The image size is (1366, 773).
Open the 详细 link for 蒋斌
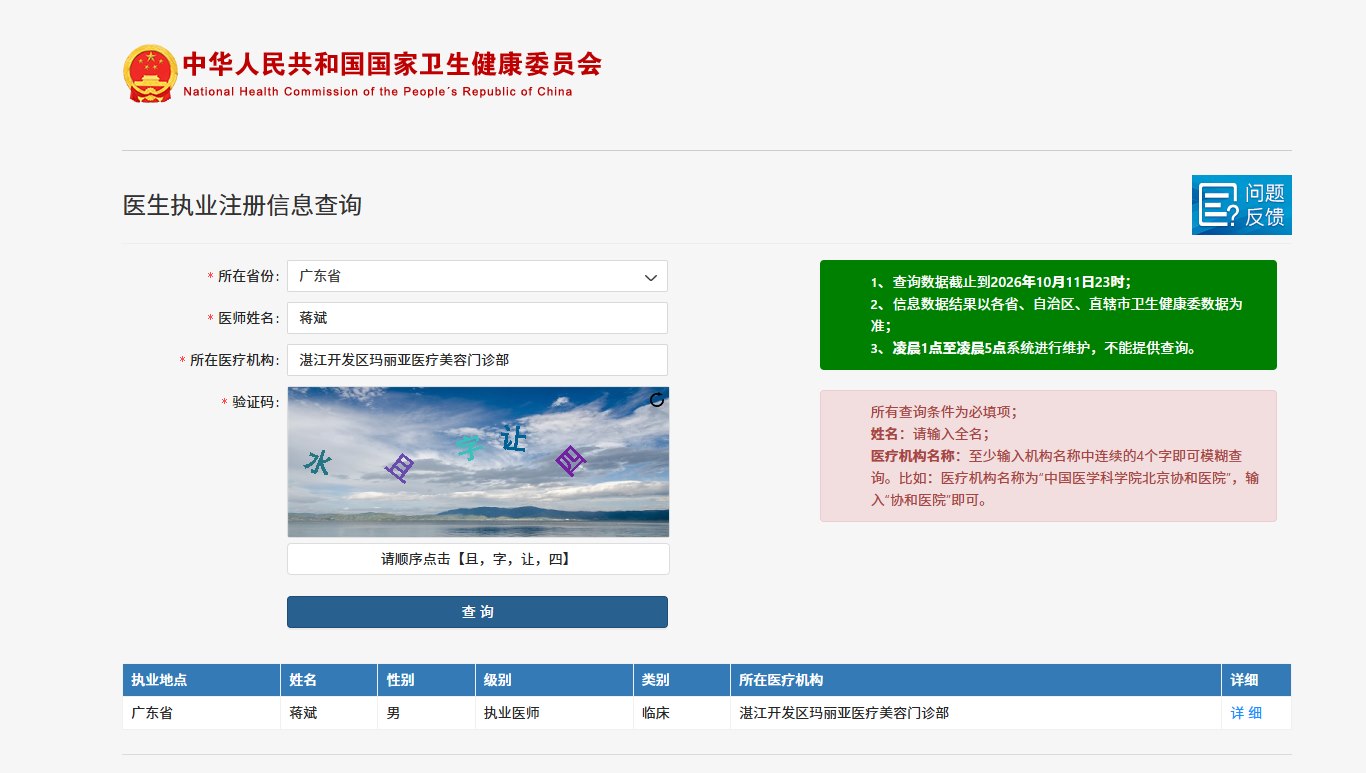(x=1246, y=713)
